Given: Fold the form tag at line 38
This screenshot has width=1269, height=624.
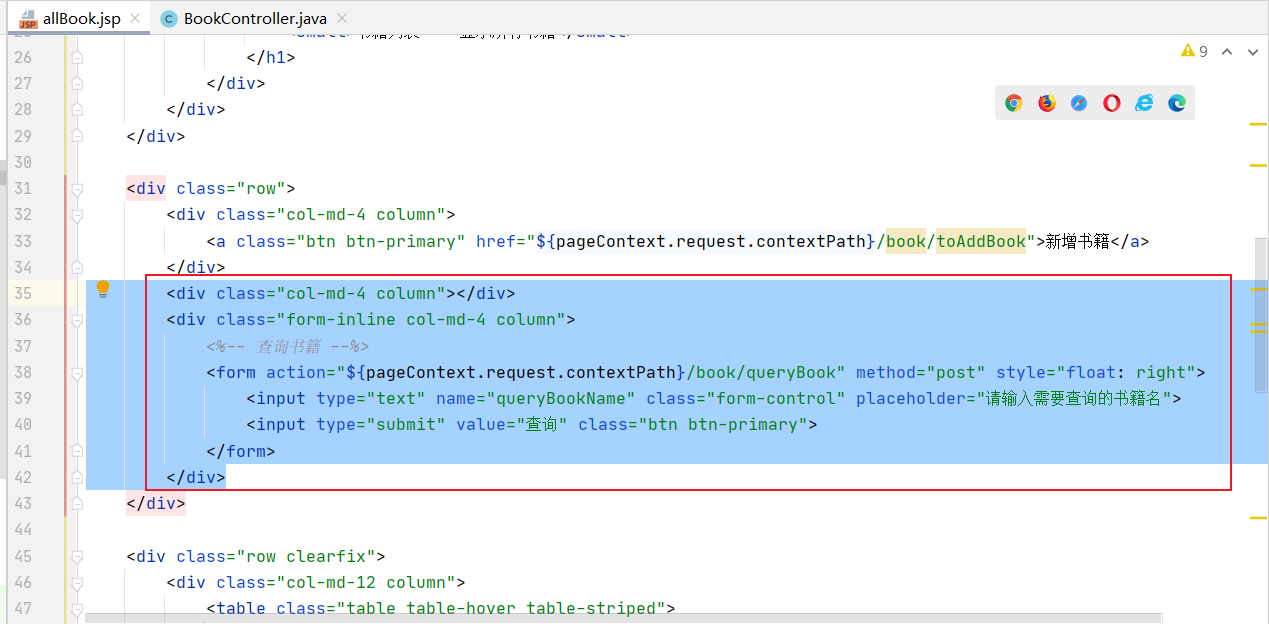Looking at the screenshot, I should pos(77,372).
